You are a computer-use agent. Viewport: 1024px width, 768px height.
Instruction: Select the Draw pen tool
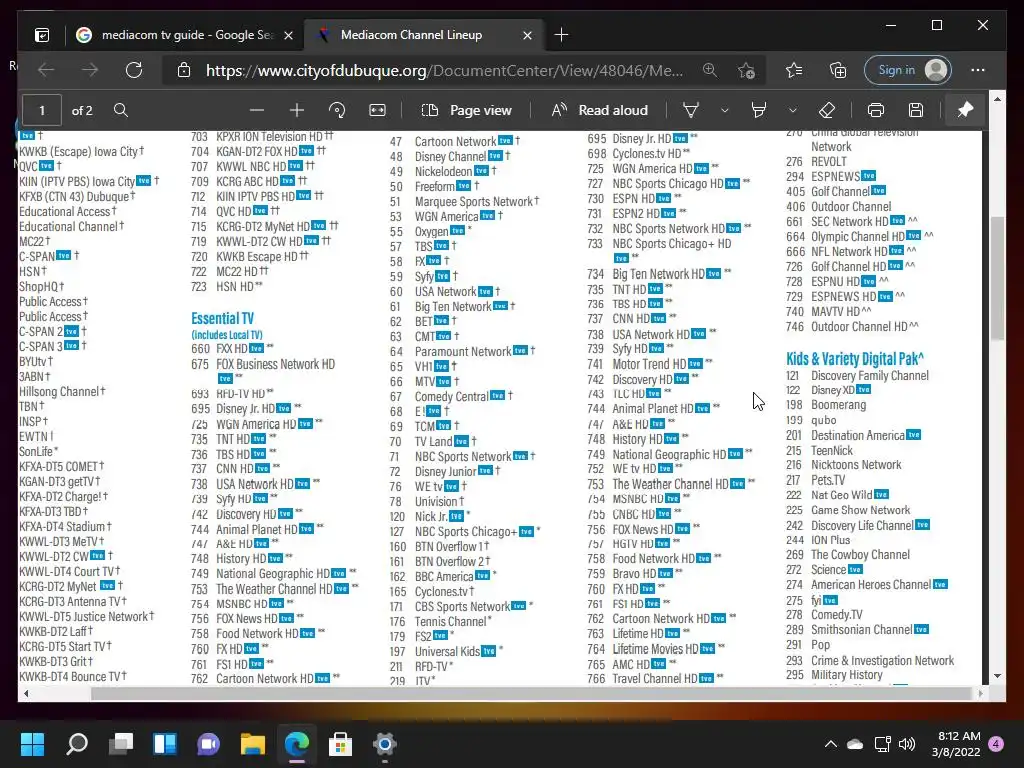pos(691,110)
